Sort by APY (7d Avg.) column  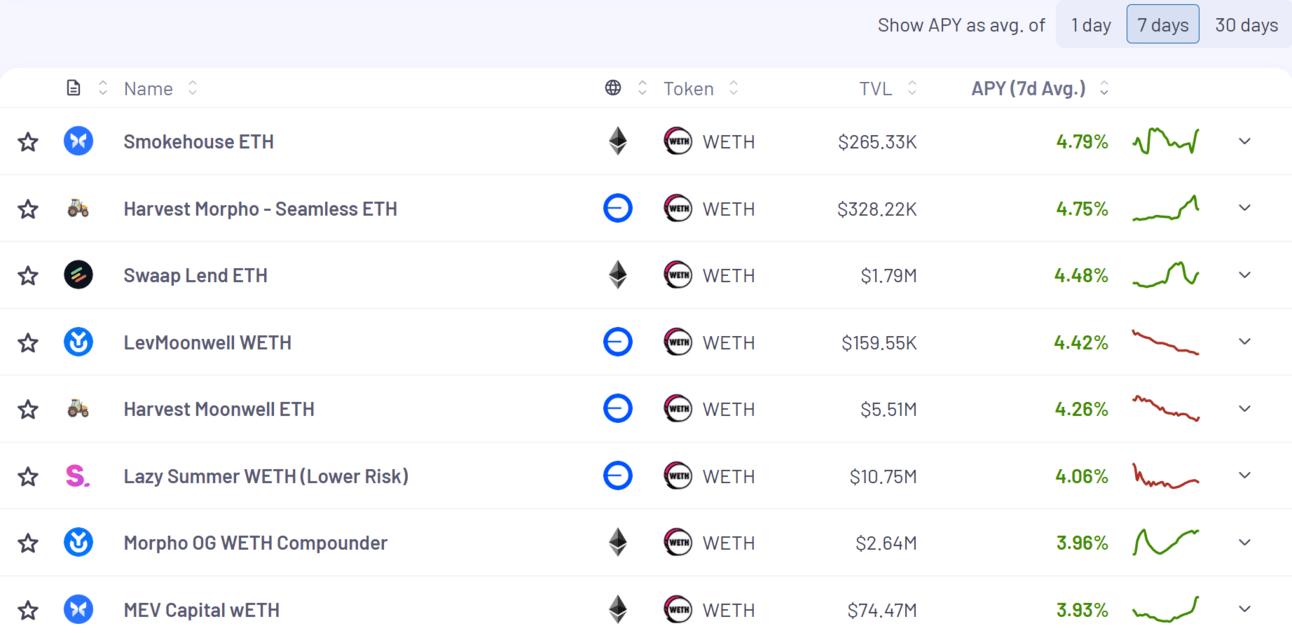pyautogui.click(x=1040, y=88)
